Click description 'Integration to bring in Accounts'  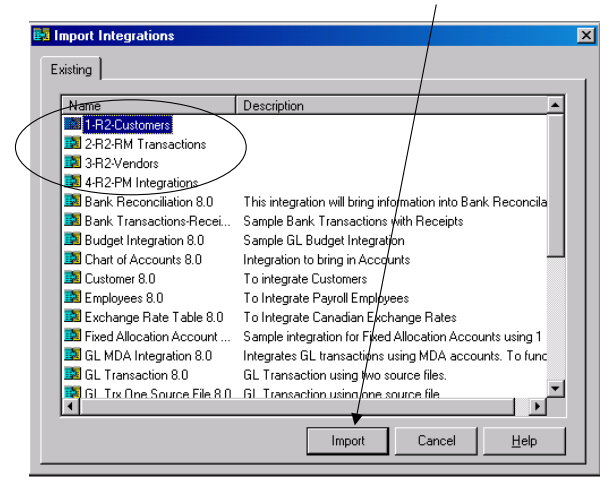point(327,259)
